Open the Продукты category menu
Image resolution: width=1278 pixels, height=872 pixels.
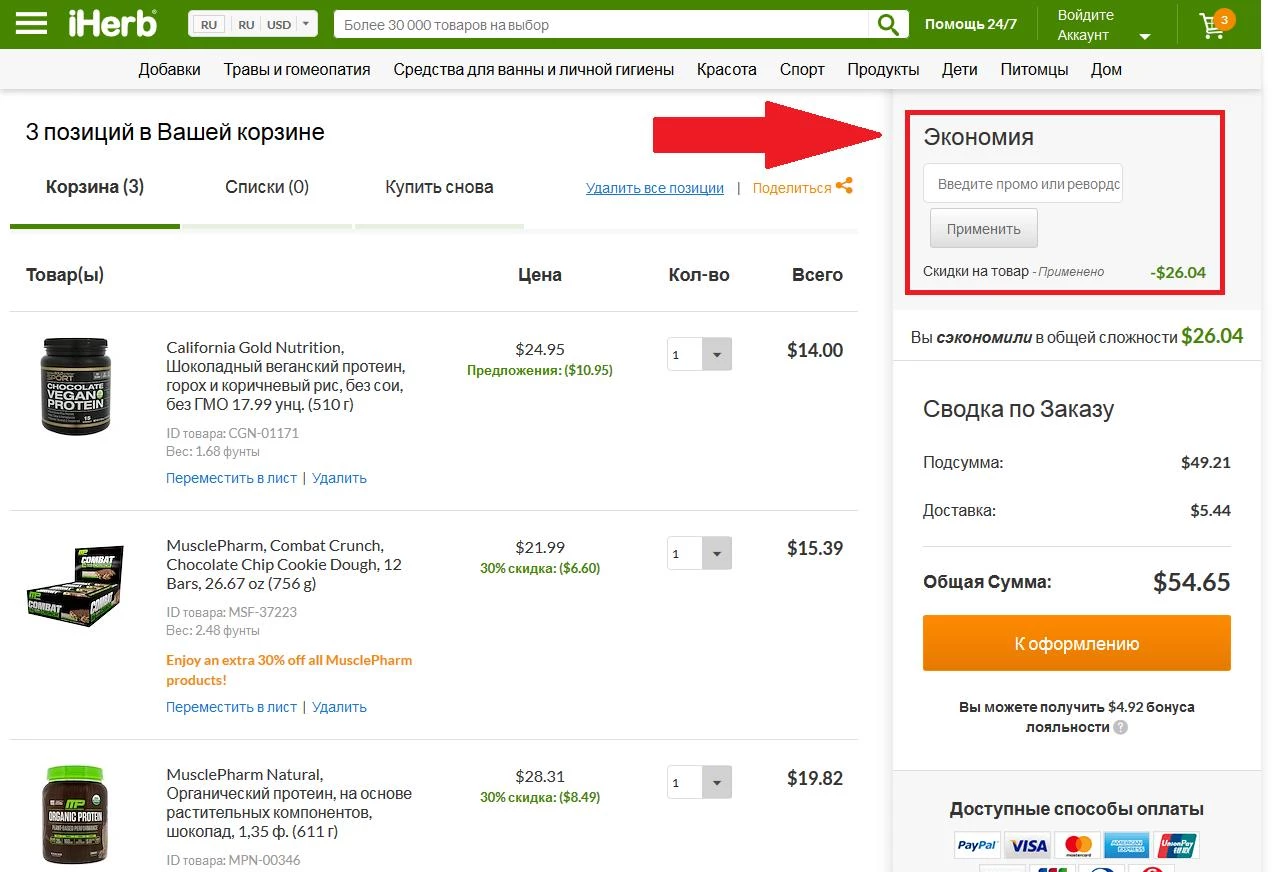click(x=883, y=69)
